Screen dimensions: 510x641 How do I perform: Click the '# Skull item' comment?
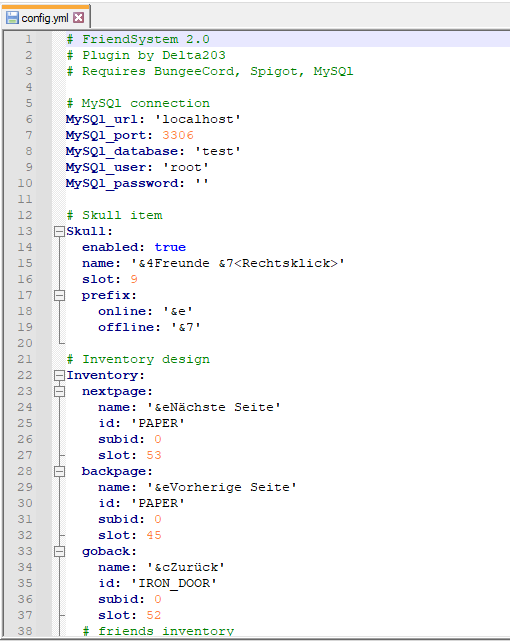114,215
